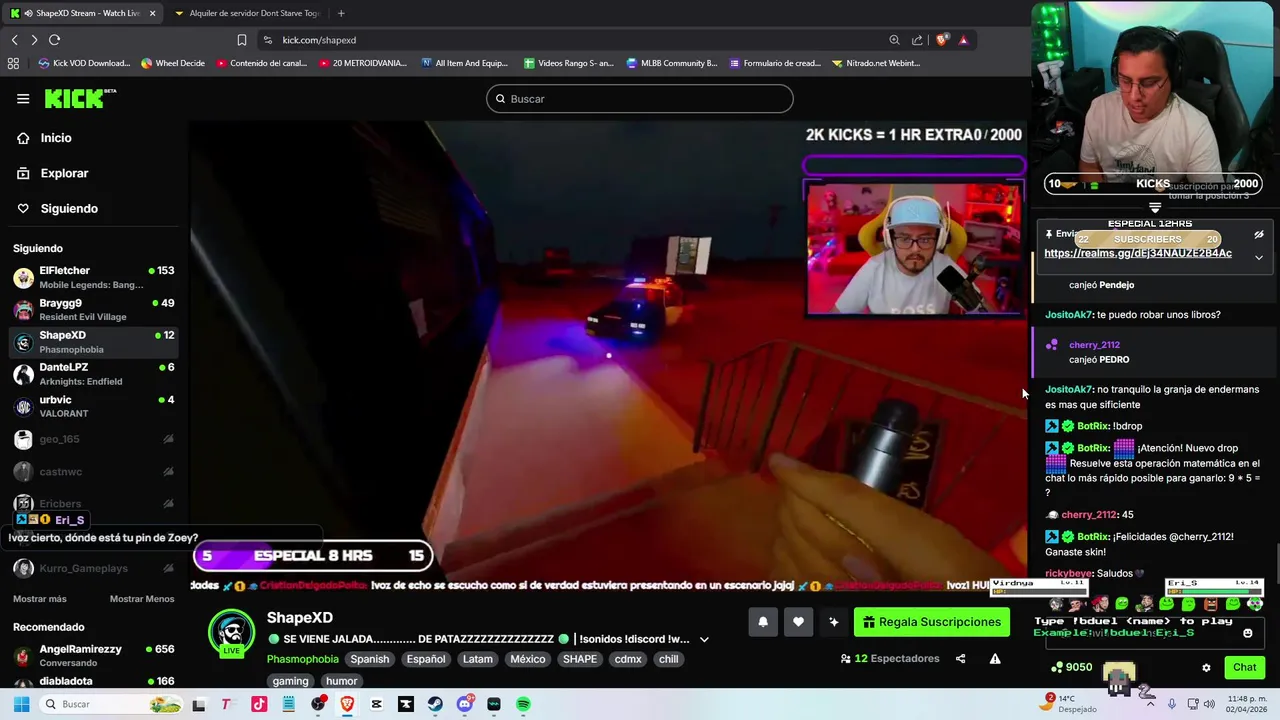Viewport: 1280px width, 720px height.
Task: Open Explorar in sidebar
Action: tap(64, 173)
